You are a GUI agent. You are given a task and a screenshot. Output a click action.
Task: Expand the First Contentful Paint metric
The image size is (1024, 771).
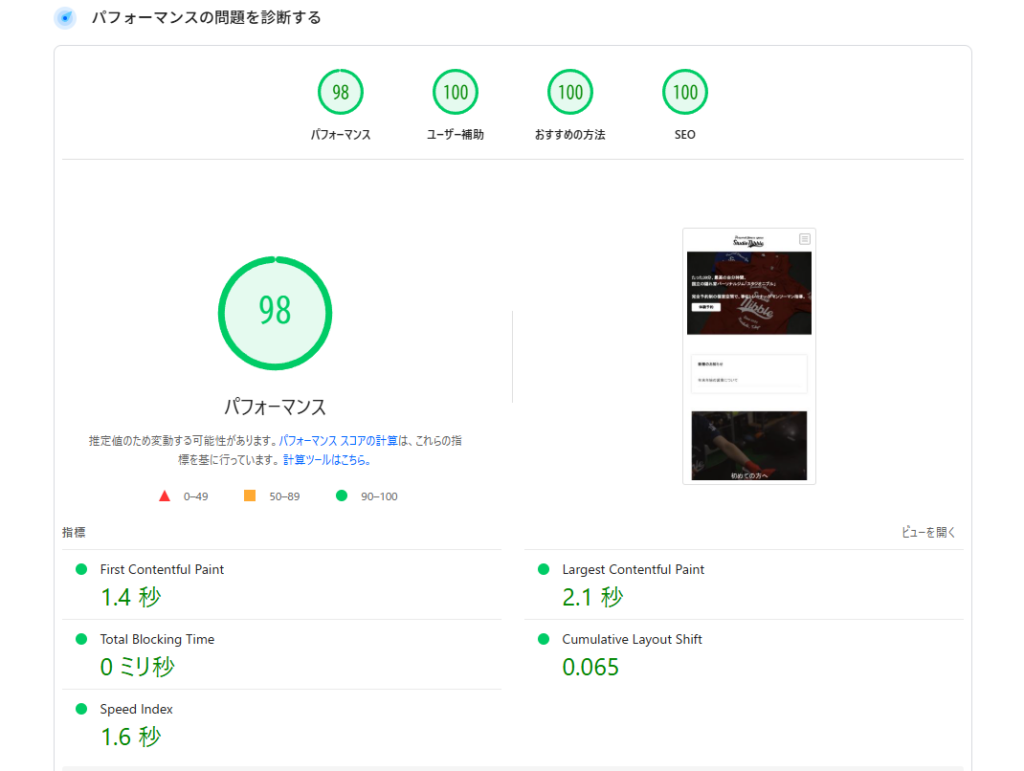point(162,569)
